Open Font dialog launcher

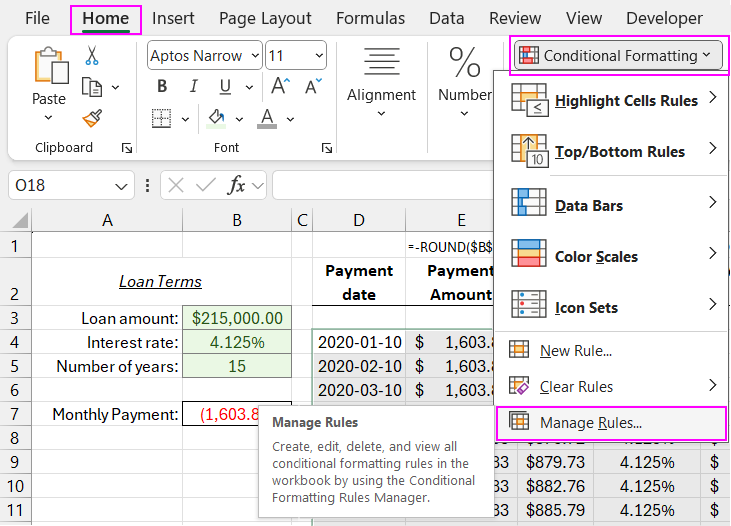pyautogui.click(x=327, y=148)
